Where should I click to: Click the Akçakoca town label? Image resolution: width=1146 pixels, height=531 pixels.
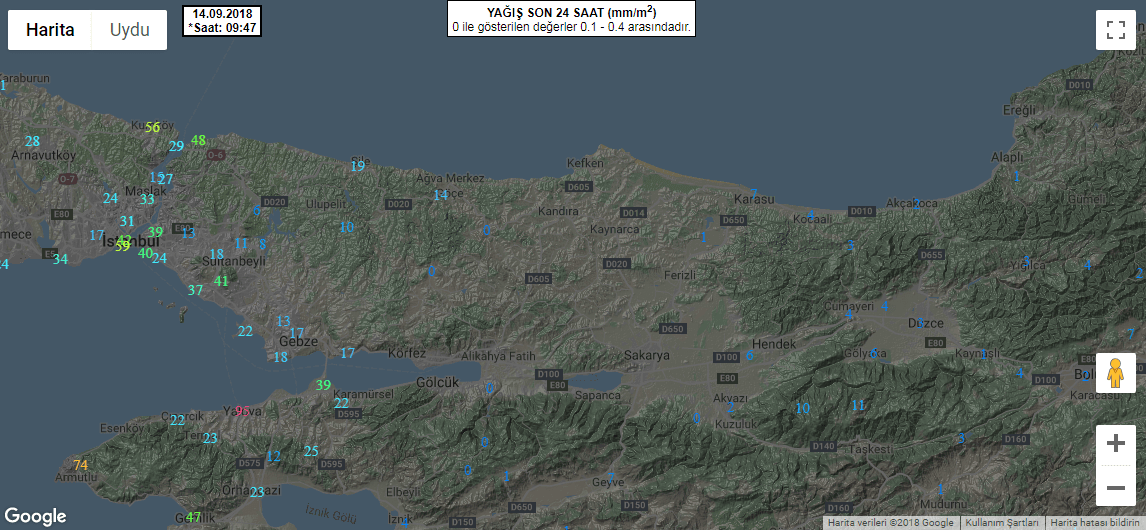pos(911,202)
